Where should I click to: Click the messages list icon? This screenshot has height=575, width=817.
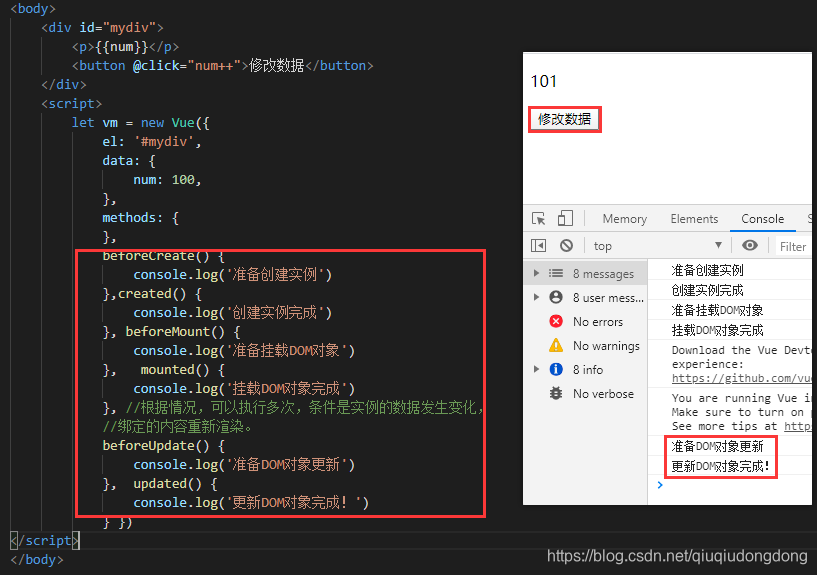tap(556, 273)
